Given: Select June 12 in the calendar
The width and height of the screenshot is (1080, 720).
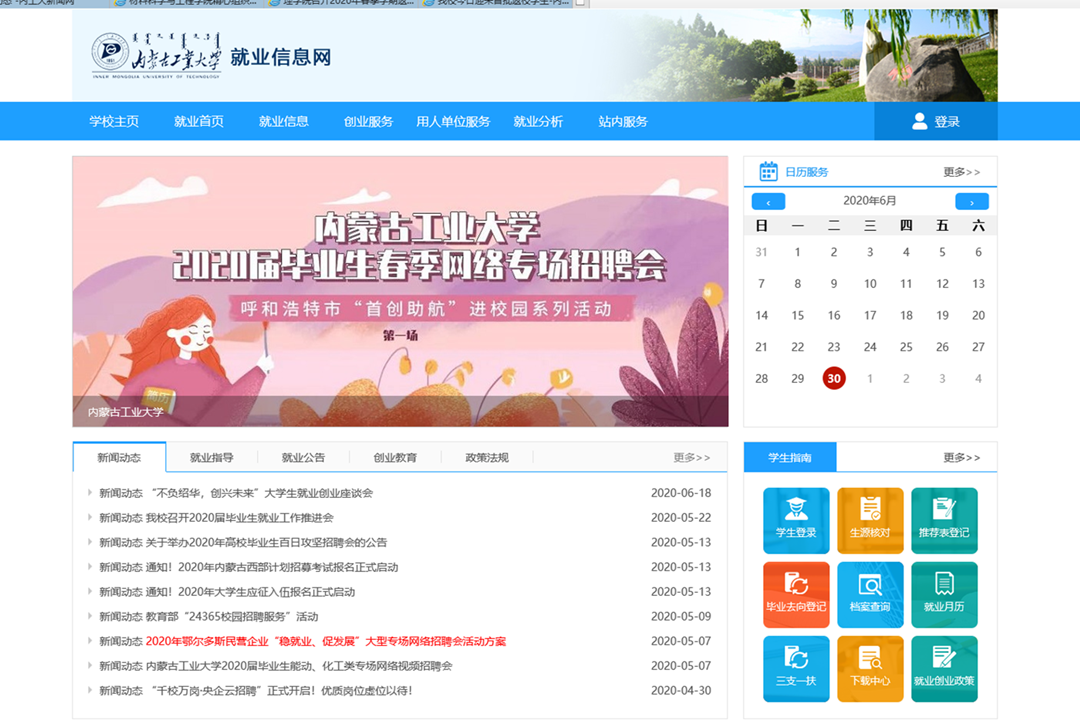Looking at the screenshot, I should tap(942, 284).
